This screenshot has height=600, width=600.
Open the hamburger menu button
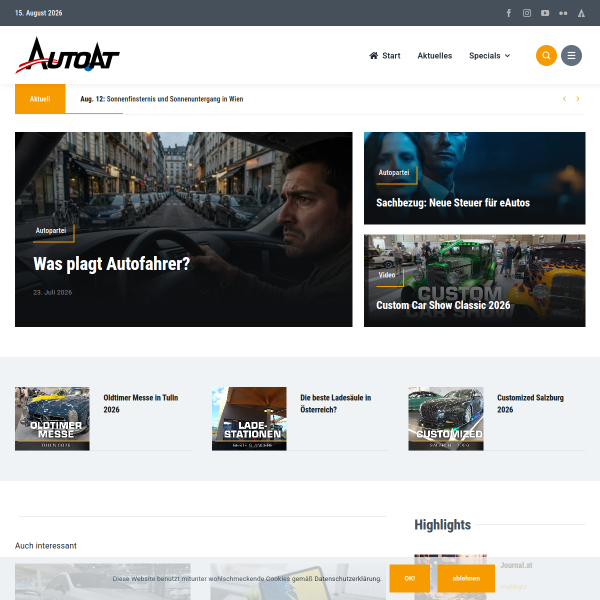point(571,55)
